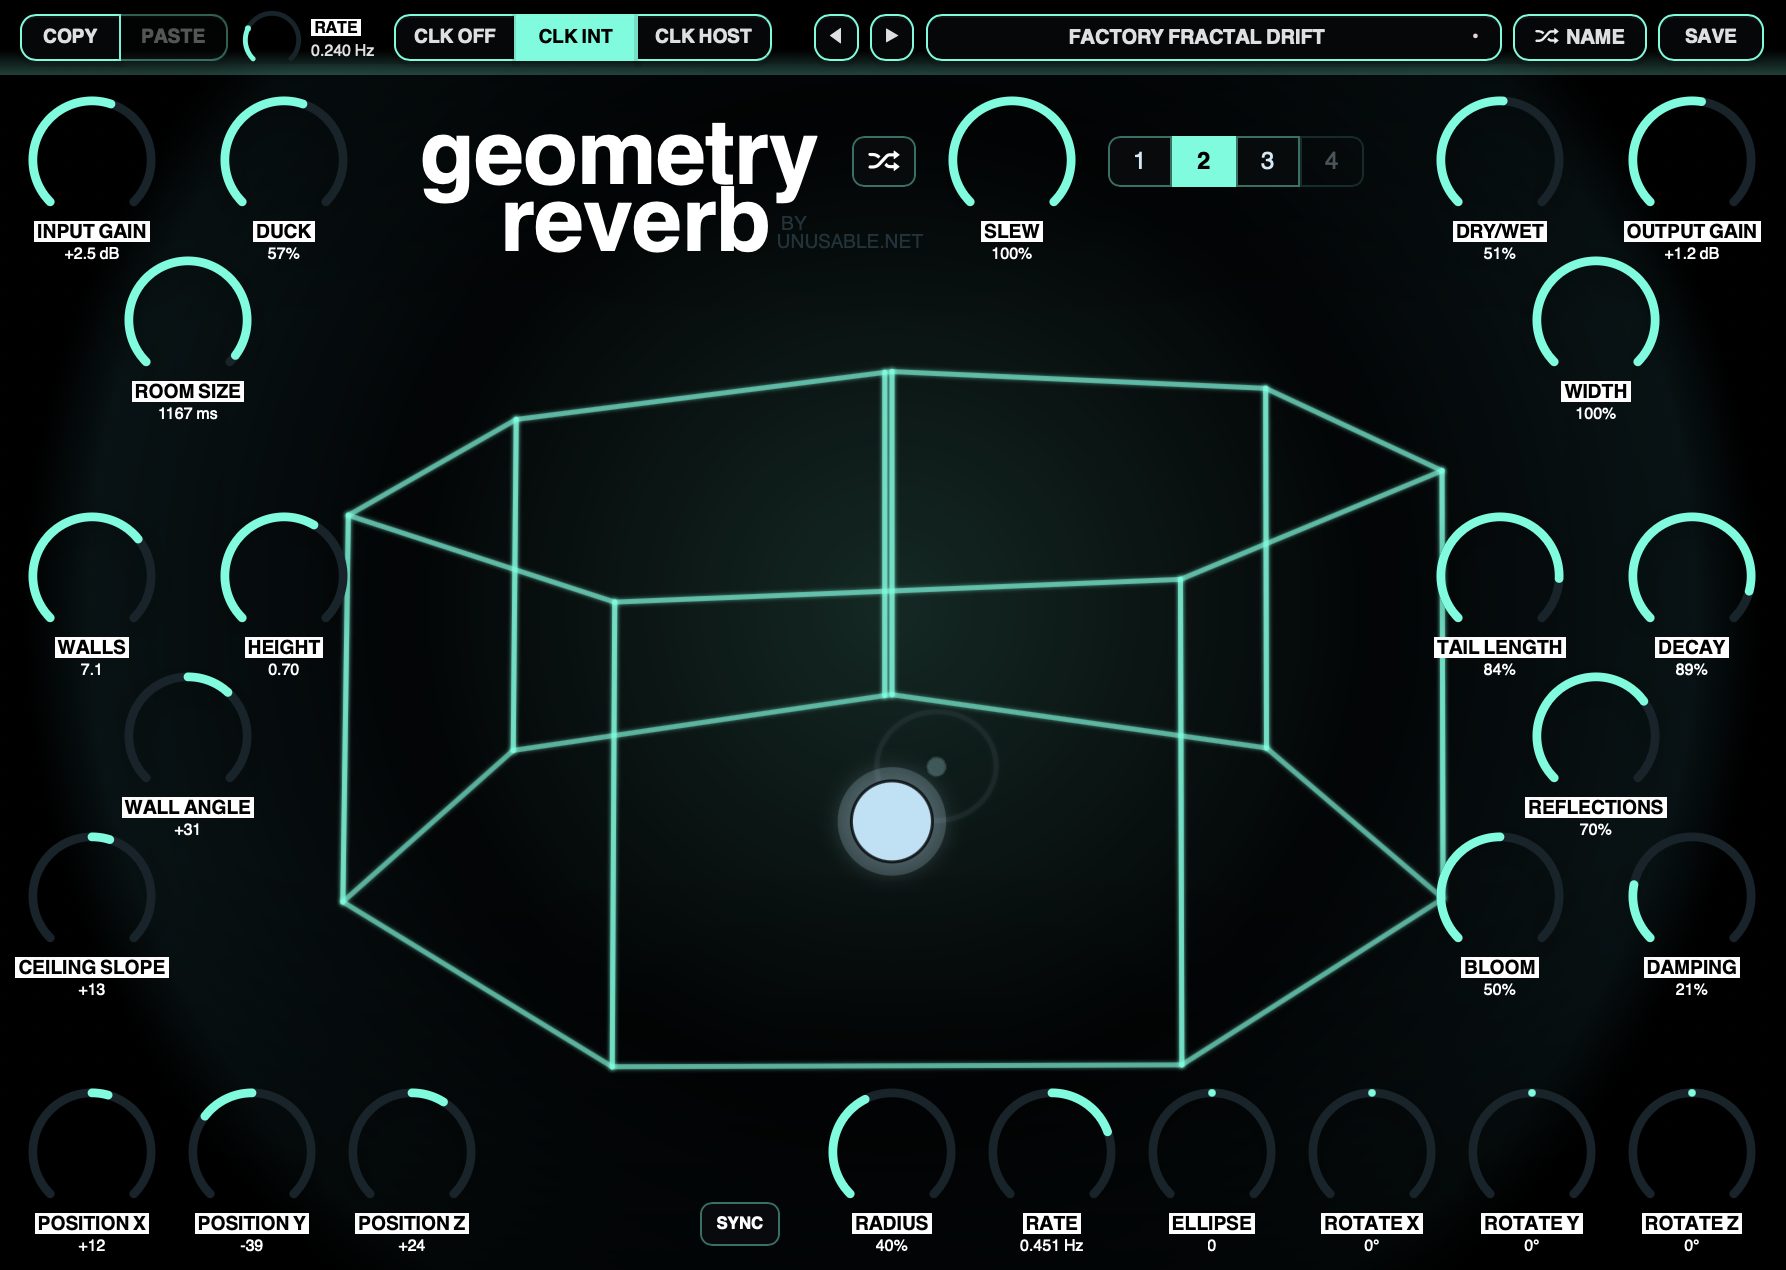Screen dimensions: 1786x1270
Task: Click the listener position ball in the room
Action: [x=892, y=821]
